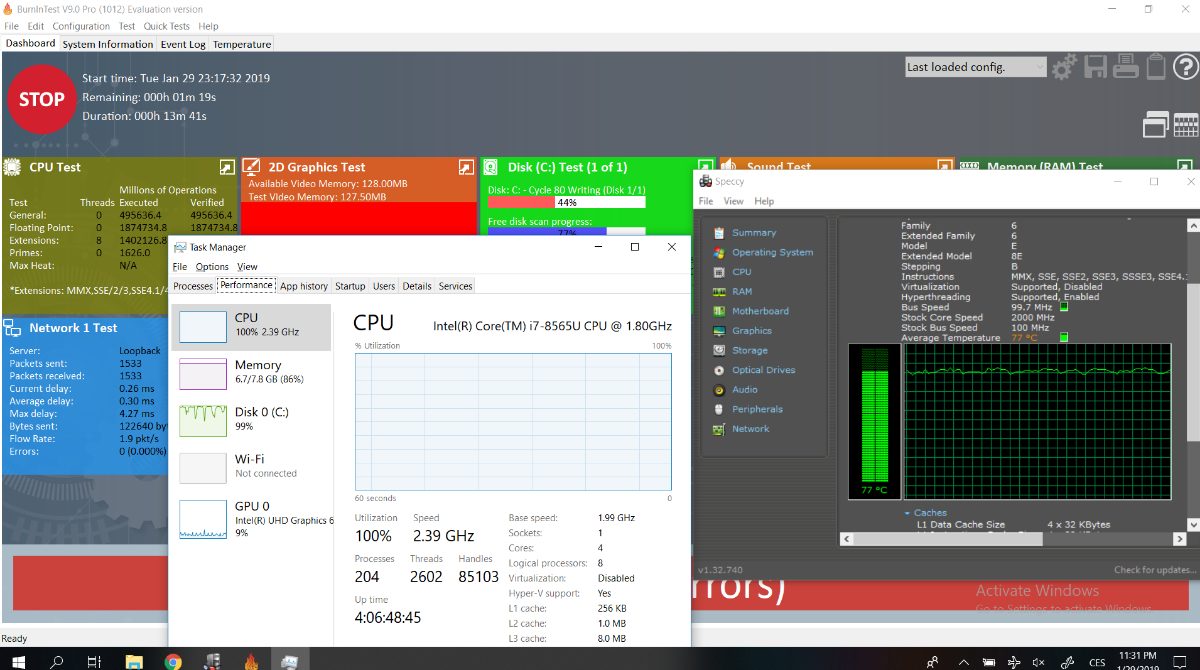1200x670 pixels.
Task: Collapse the Caches section in Speccy
Action: point(907,513)
